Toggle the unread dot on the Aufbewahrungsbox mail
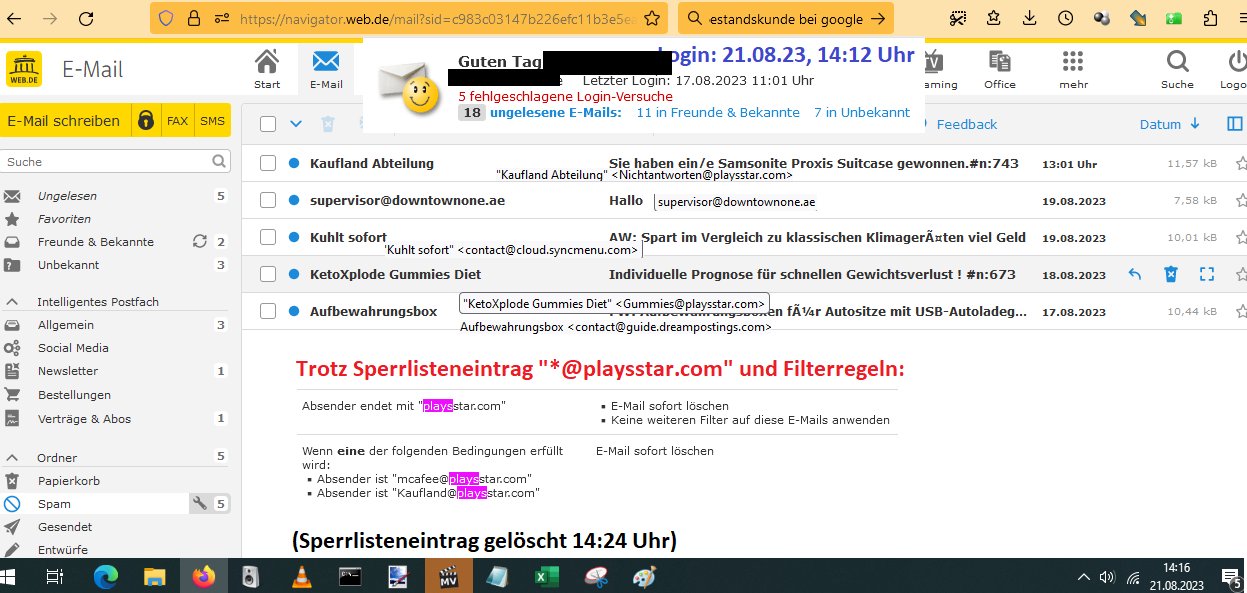 tap(294, 311)
